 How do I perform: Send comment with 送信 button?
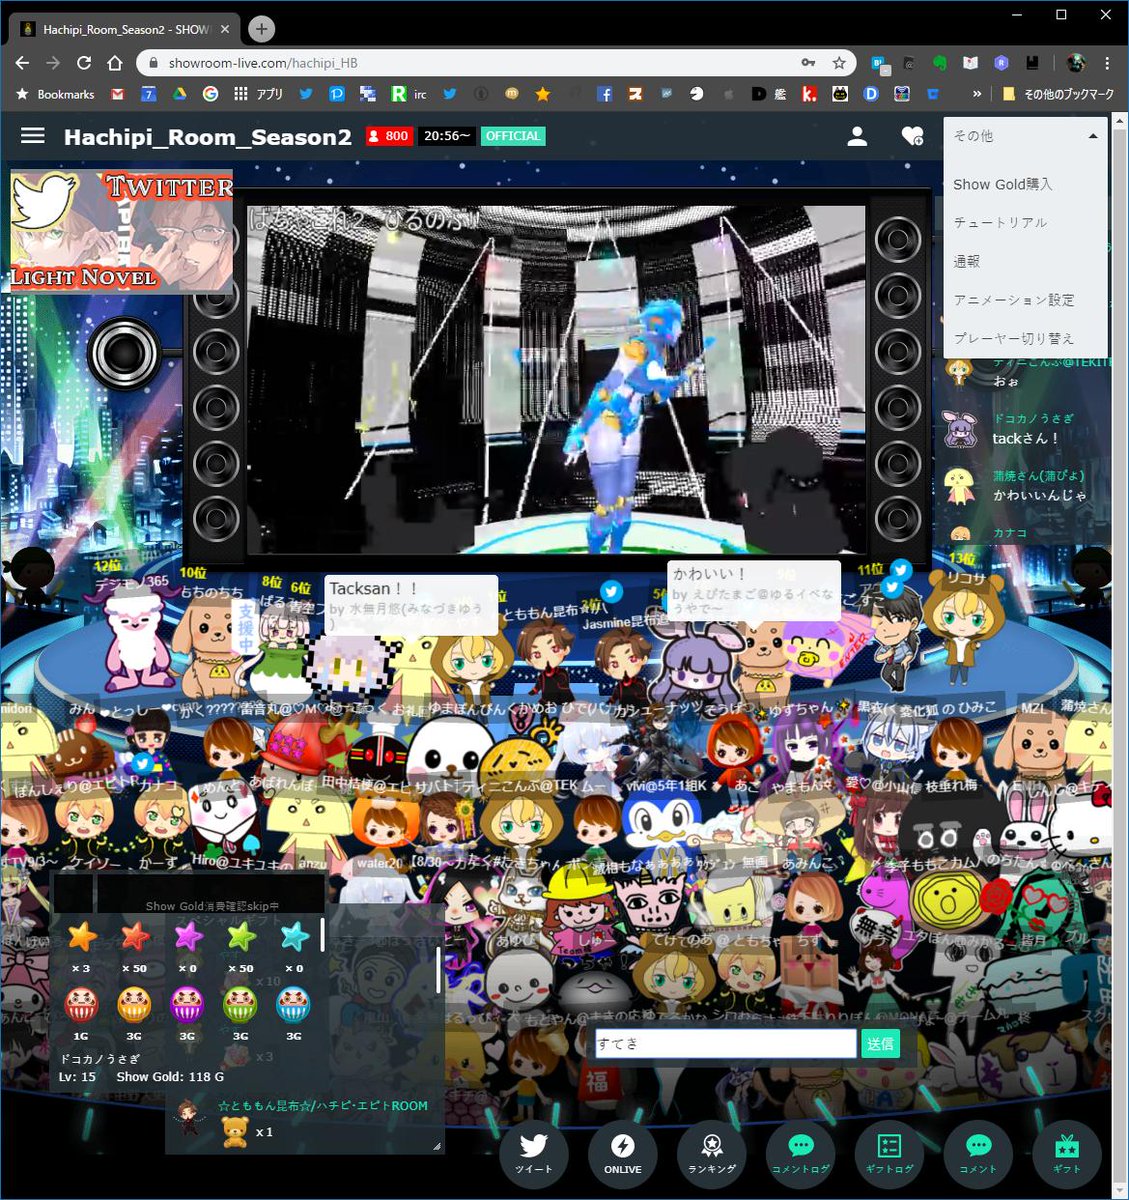click(880, 1043)
